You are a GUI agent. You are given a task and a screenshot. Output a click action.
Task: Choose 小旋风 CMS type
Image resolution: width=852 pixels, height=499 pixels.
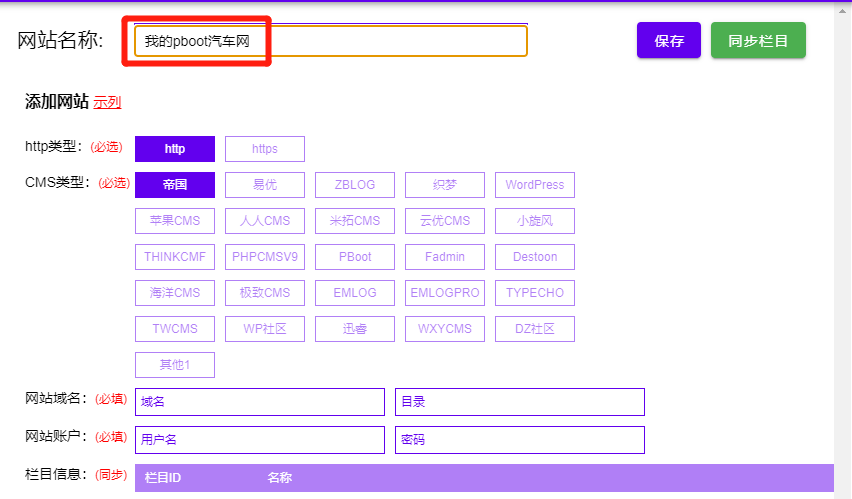point(535,221)
